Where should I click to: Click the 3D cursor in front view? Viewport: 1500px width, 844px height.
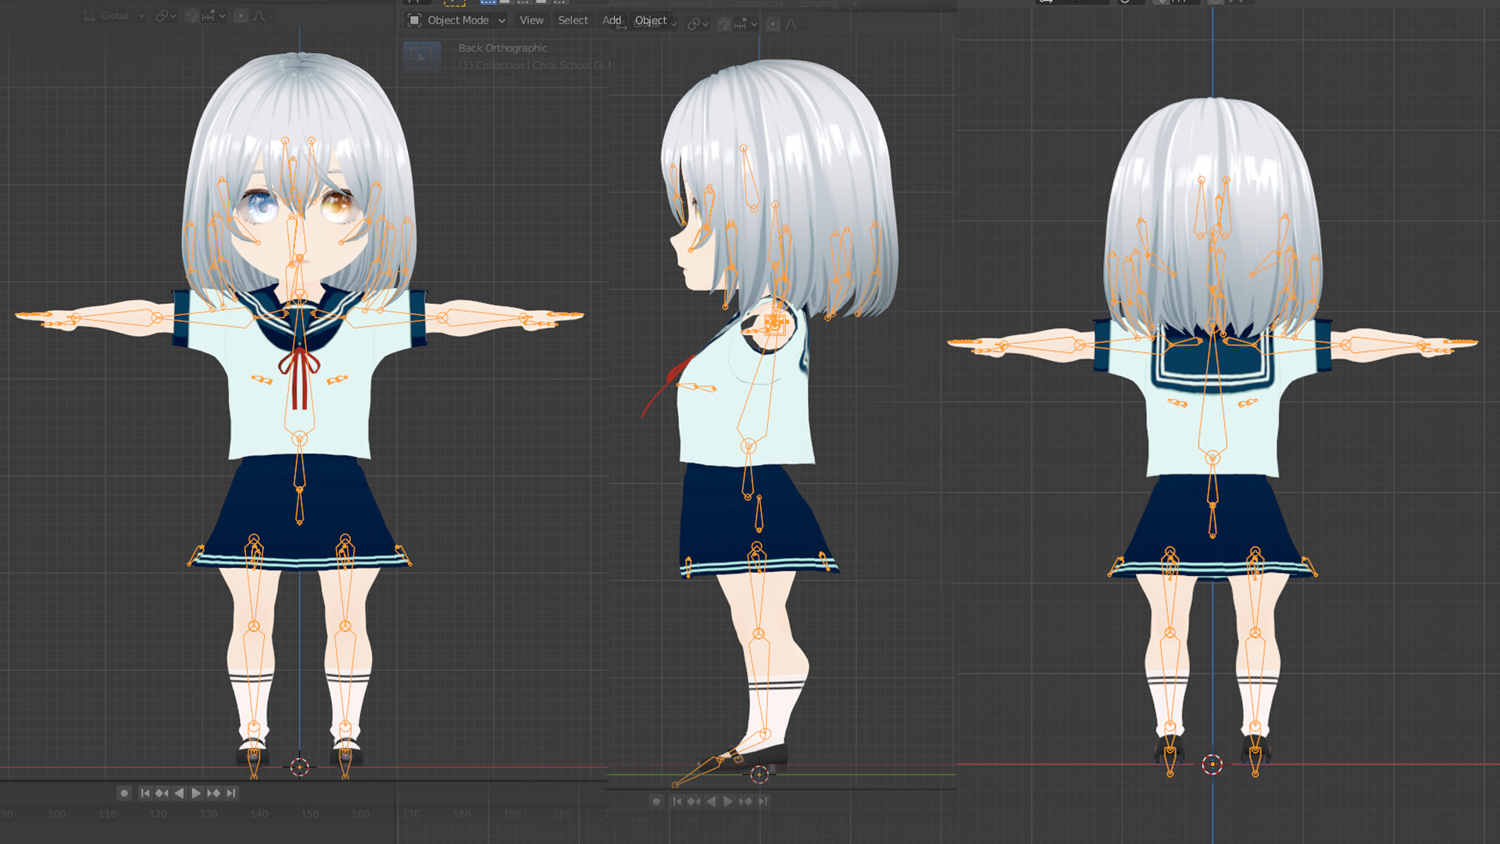coord(299,767)
